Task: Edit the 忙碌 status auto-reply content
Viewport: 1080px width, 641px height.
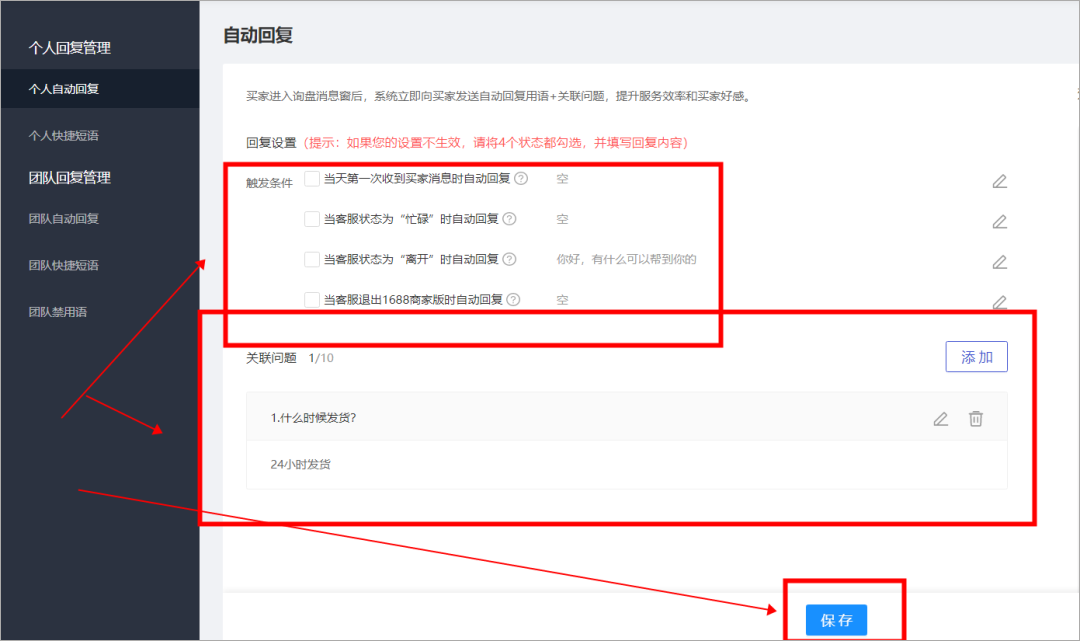Action: 999,222
